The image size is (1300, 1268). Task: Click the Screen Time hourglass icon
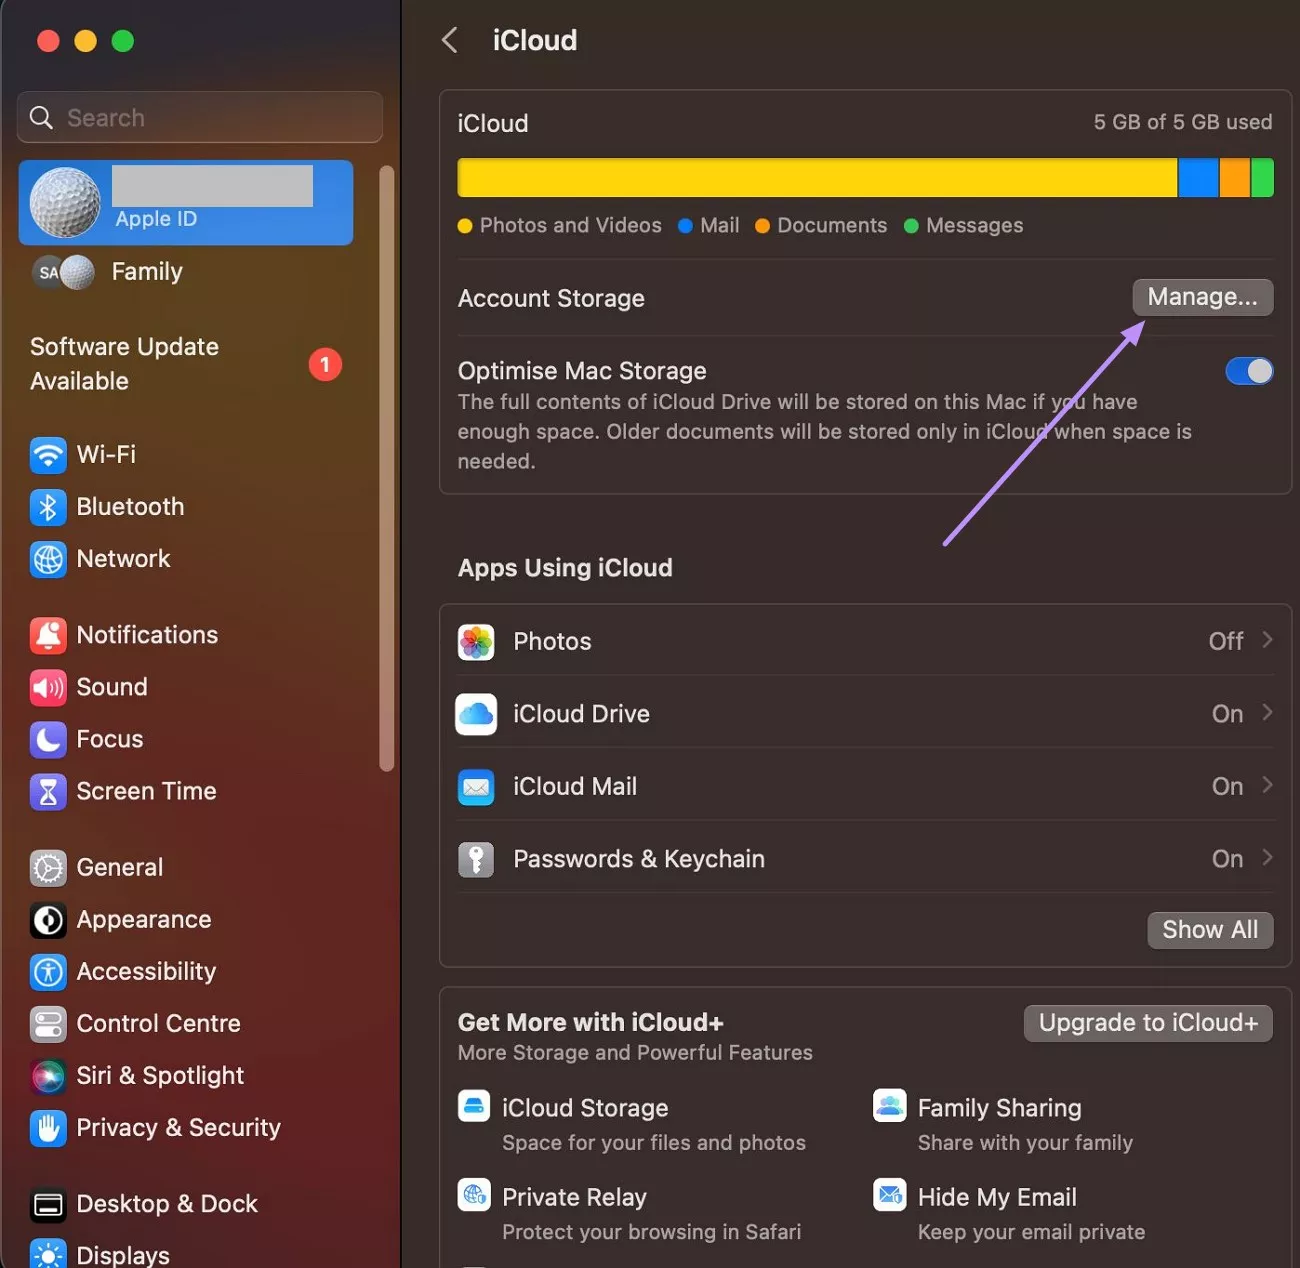(48, 791)
